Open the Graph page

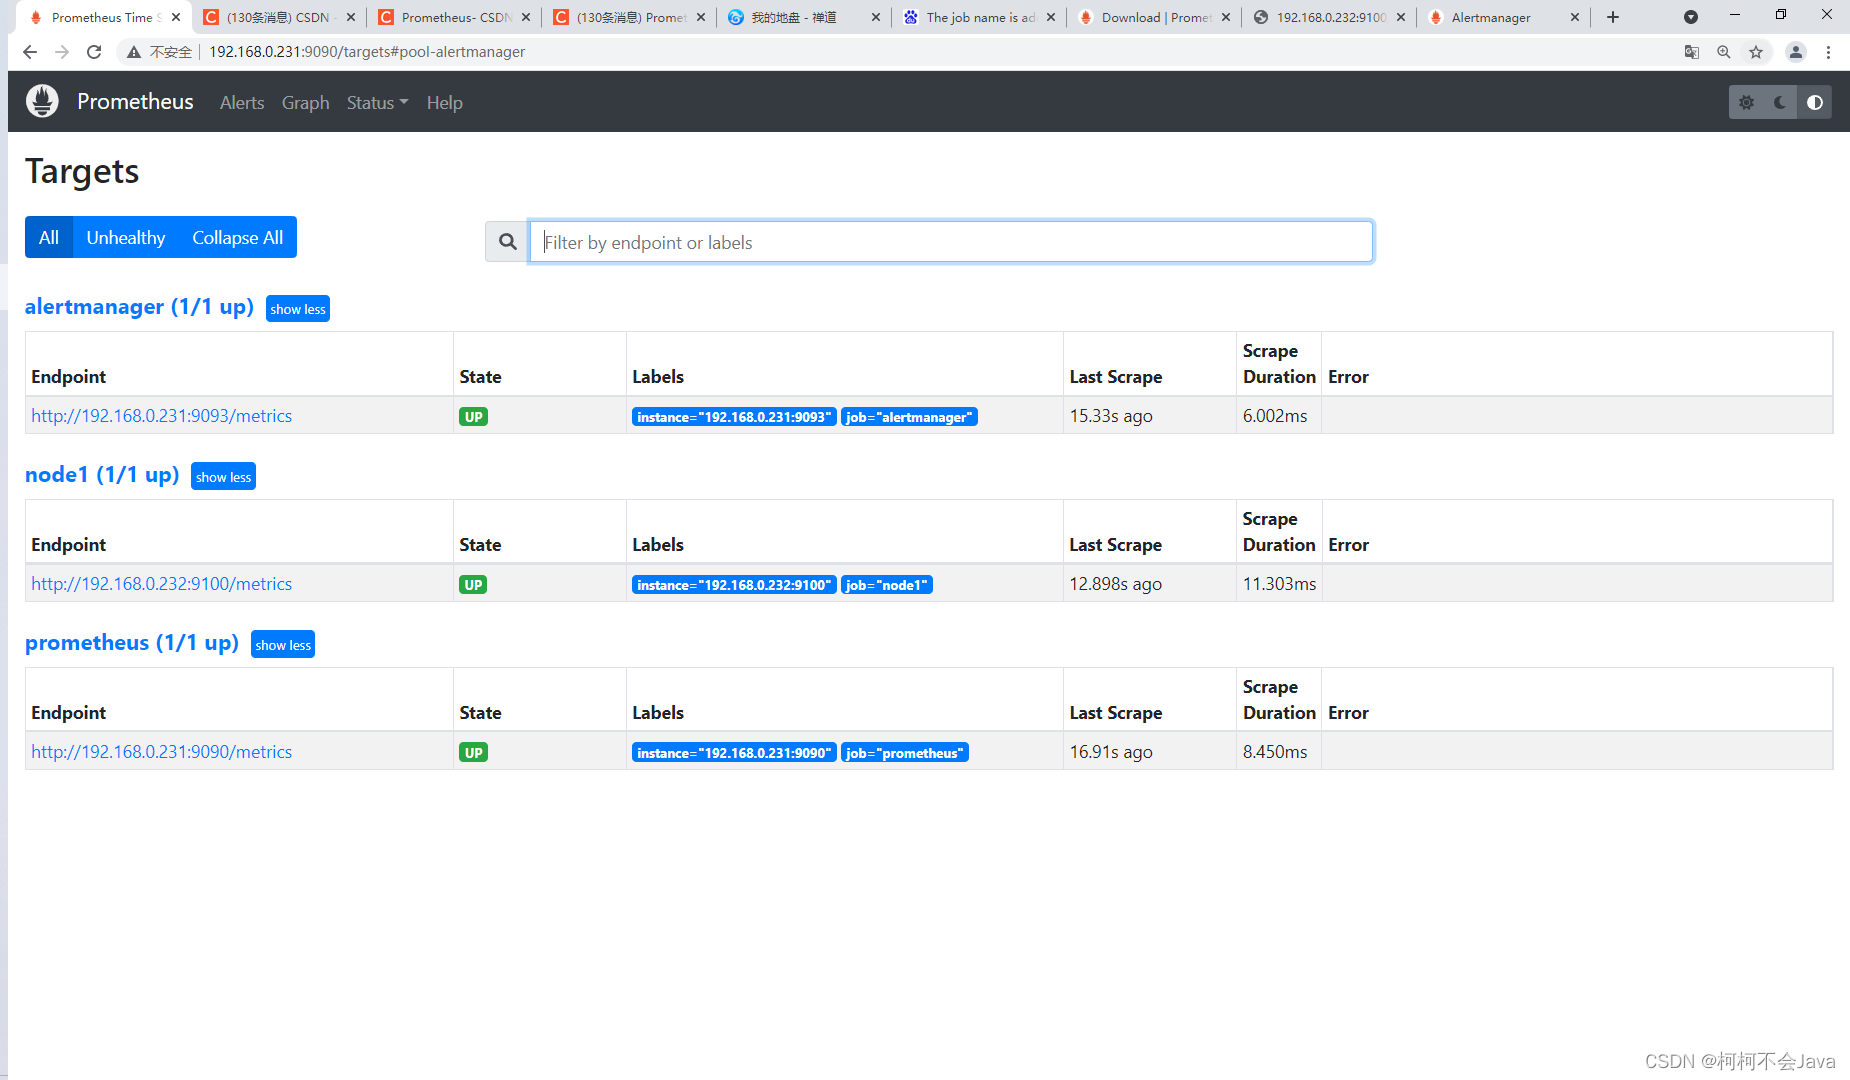click(305, 103)
